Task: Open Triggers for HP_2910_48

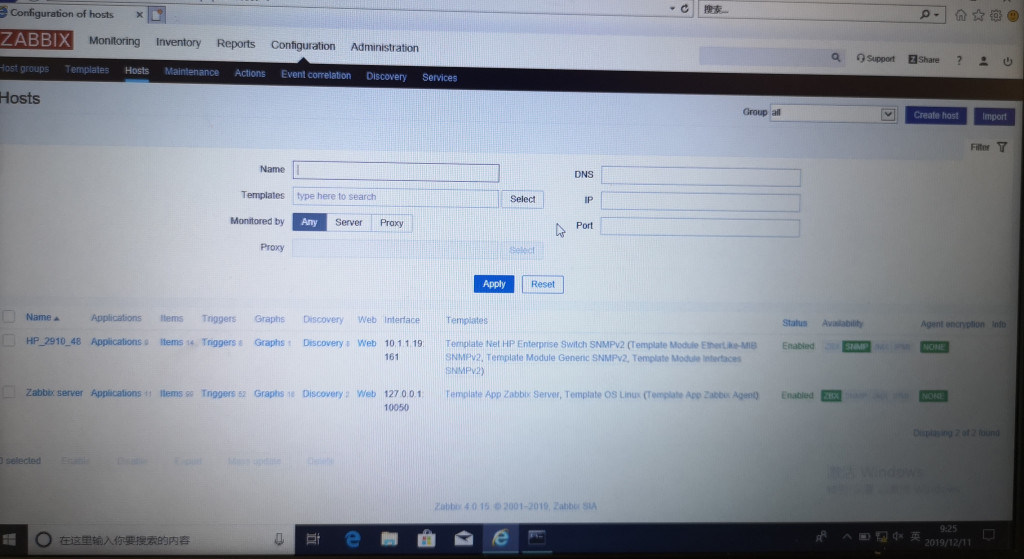Action: [219, 342]
